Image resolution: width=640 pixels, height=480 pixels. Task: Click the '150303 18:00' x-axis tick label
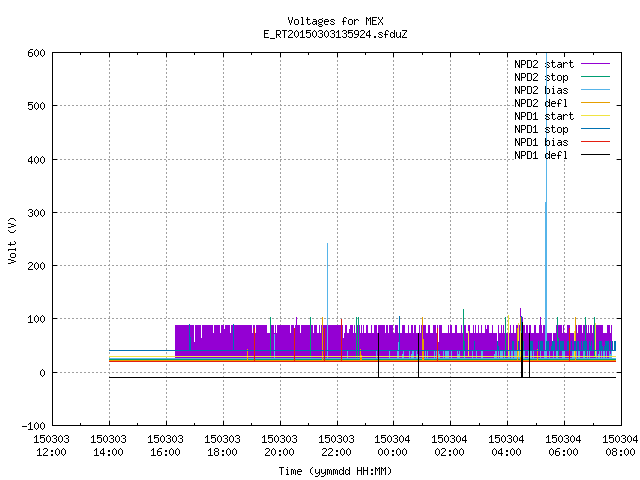click(x=222, y=445)
